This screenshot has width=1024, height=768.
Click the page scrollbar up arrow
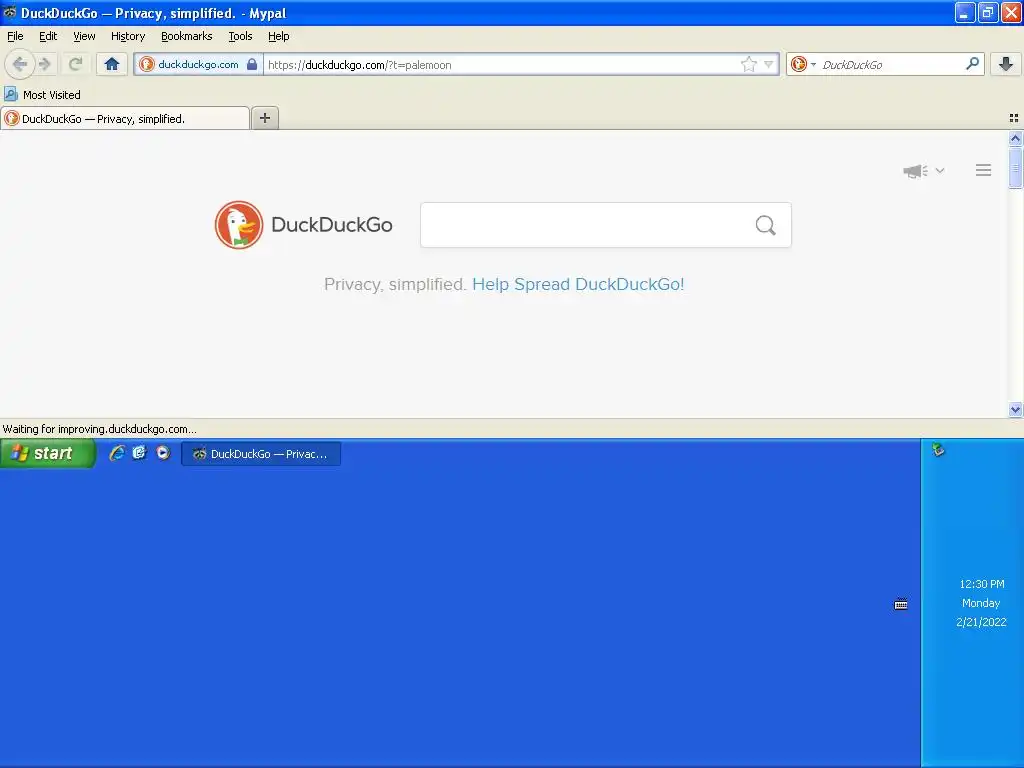click(x=1015, y=138)
